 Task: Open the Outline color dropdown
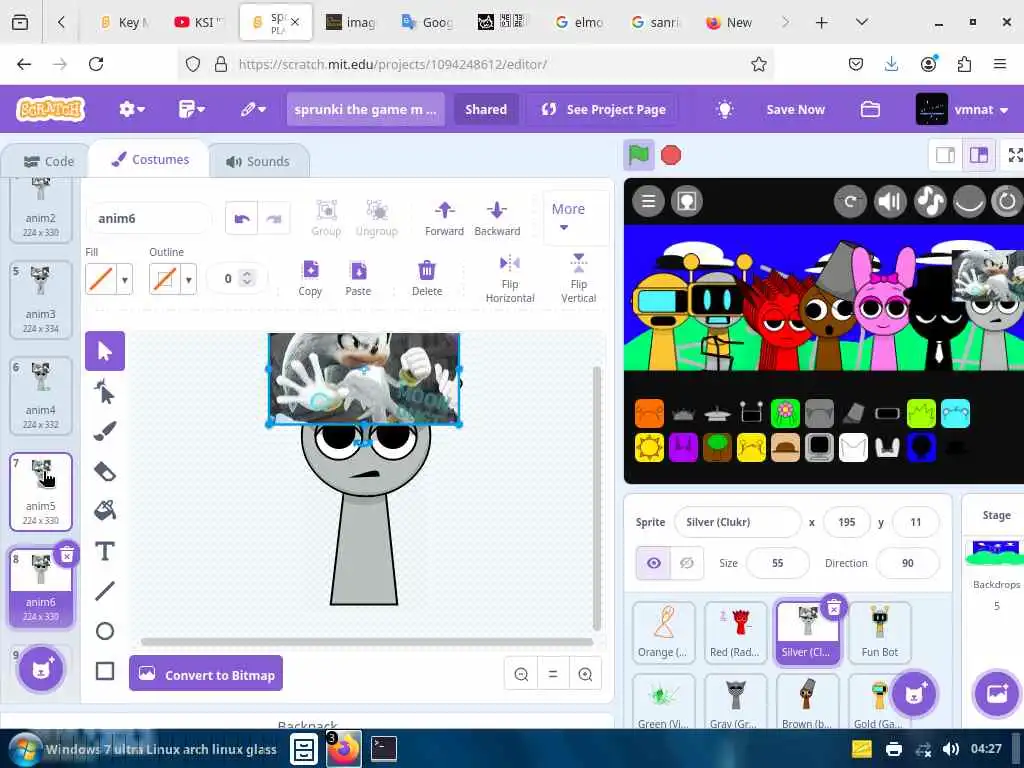point(188,280)
